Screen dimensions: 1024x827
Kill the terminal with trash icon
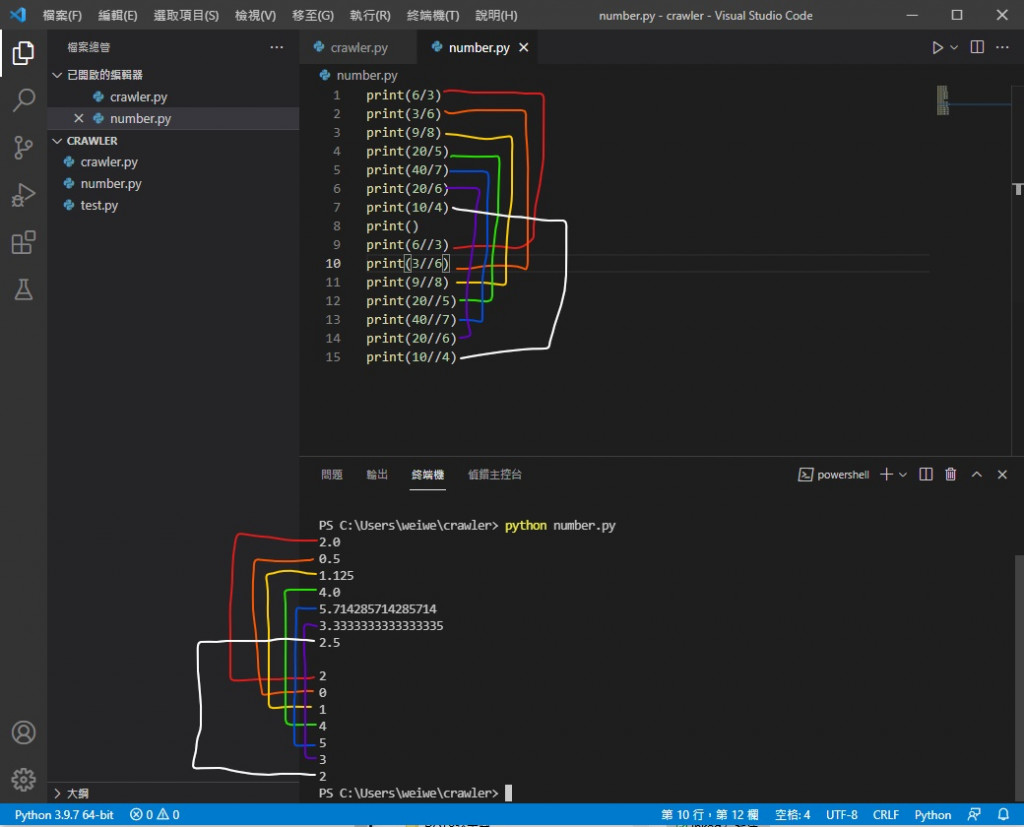point(951,474)
